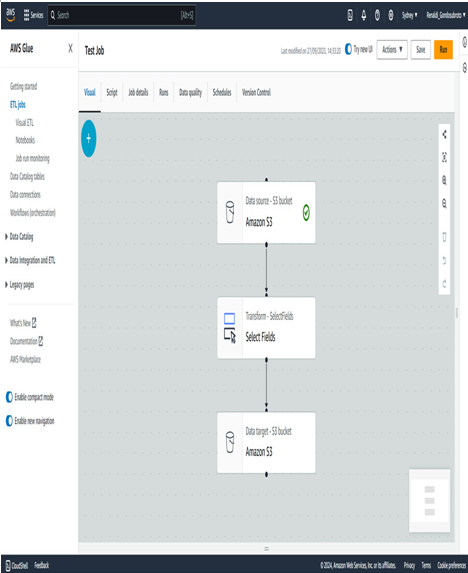The width and height of the screenshot is (468, 573).
Task: Open the help question mark icon
Action: pos(377,15)
